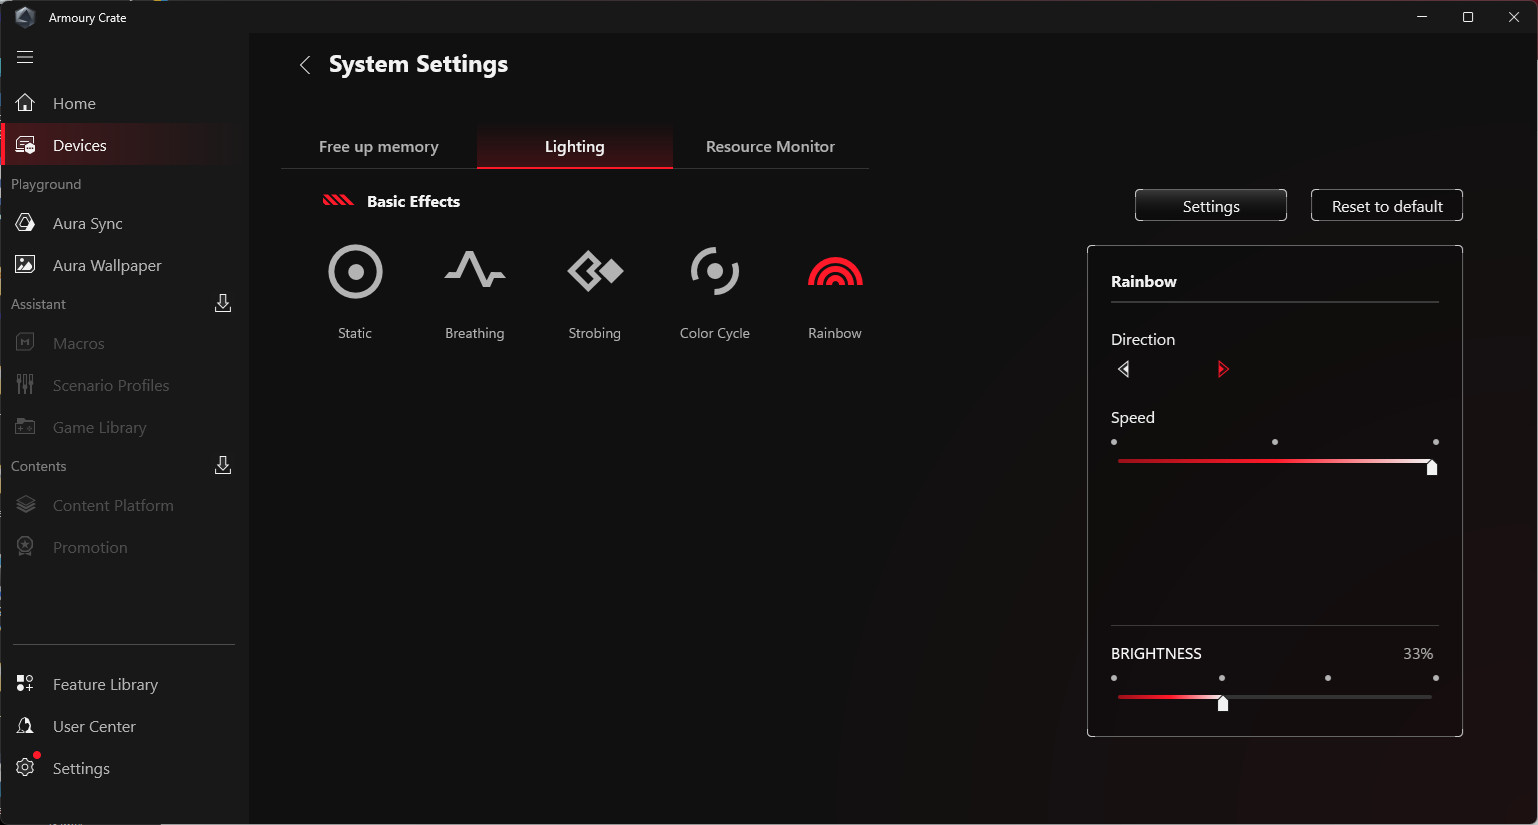Open Aura Wallpaper in sidebar
1538x825 pixels.
(106, 266)
